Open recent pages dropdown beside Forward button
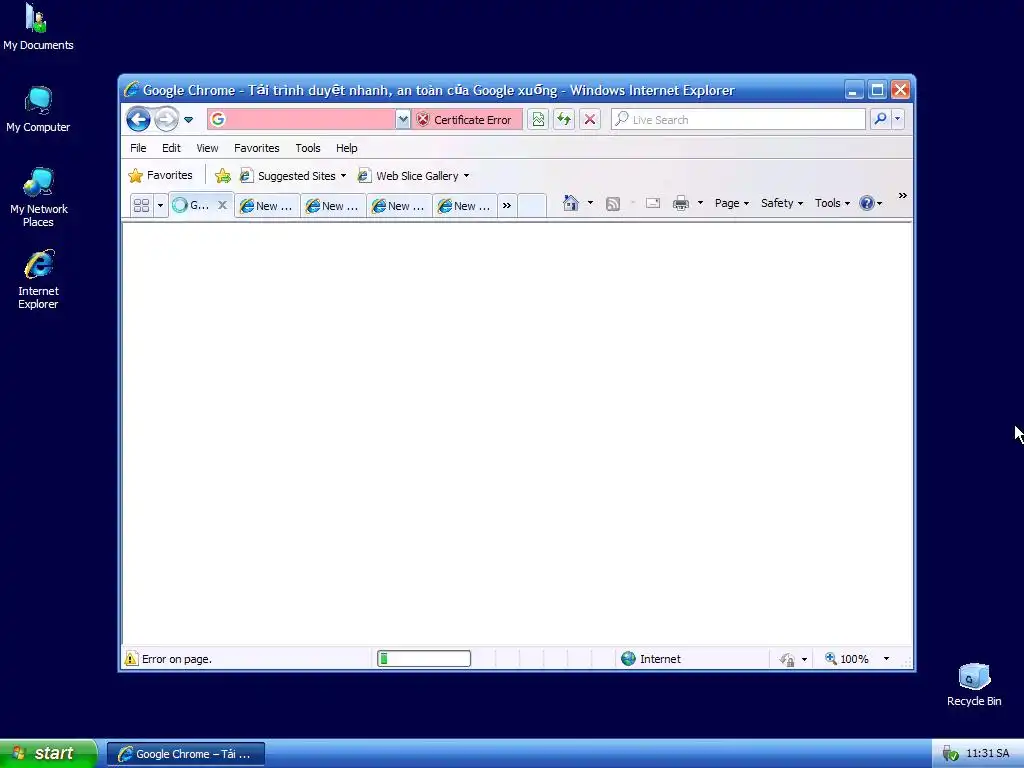Image resolution: width=1024 pixels, height=768 pixels. tap(189, 120)
